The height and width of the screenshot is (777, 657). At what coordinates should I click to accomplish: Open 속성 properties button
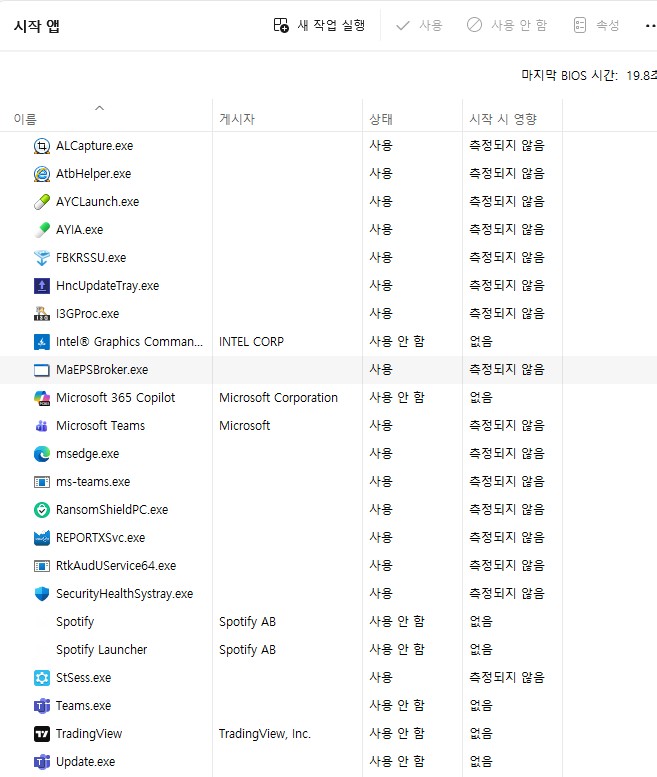point(597,25)
